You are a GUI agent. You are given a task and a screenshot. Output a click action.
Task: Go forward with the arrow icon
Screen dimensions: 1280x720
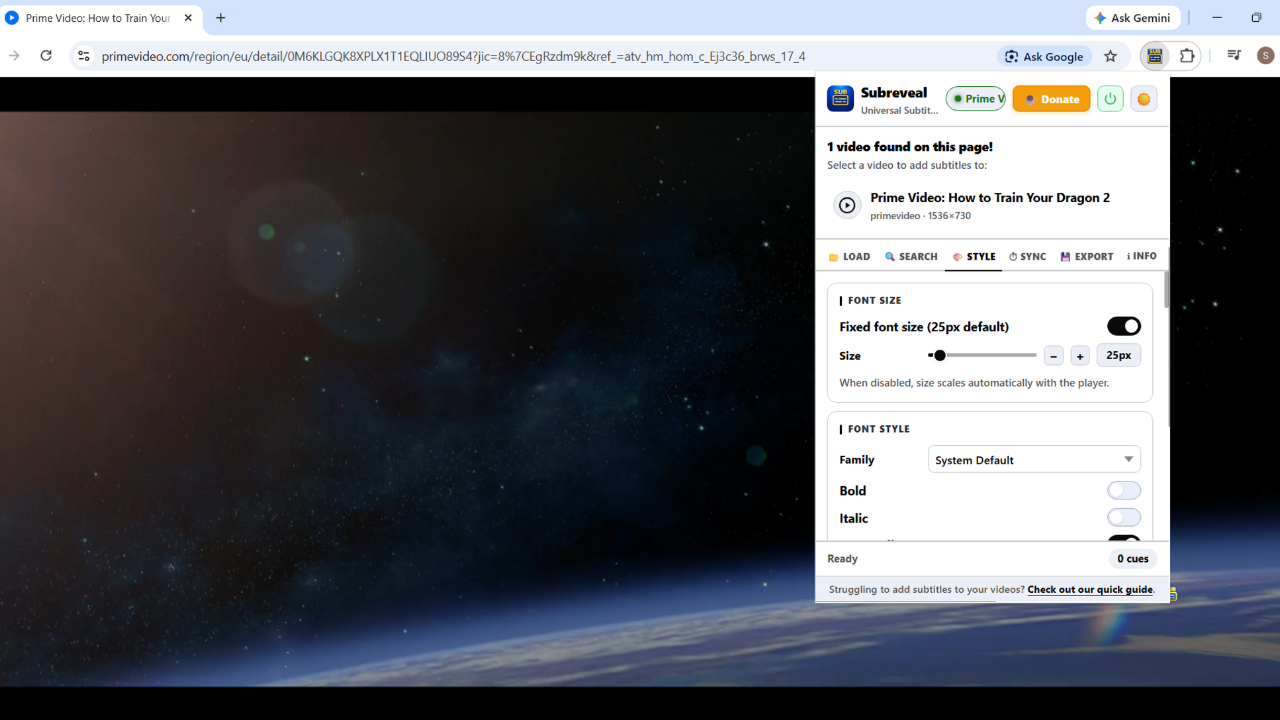coord(14,56)
